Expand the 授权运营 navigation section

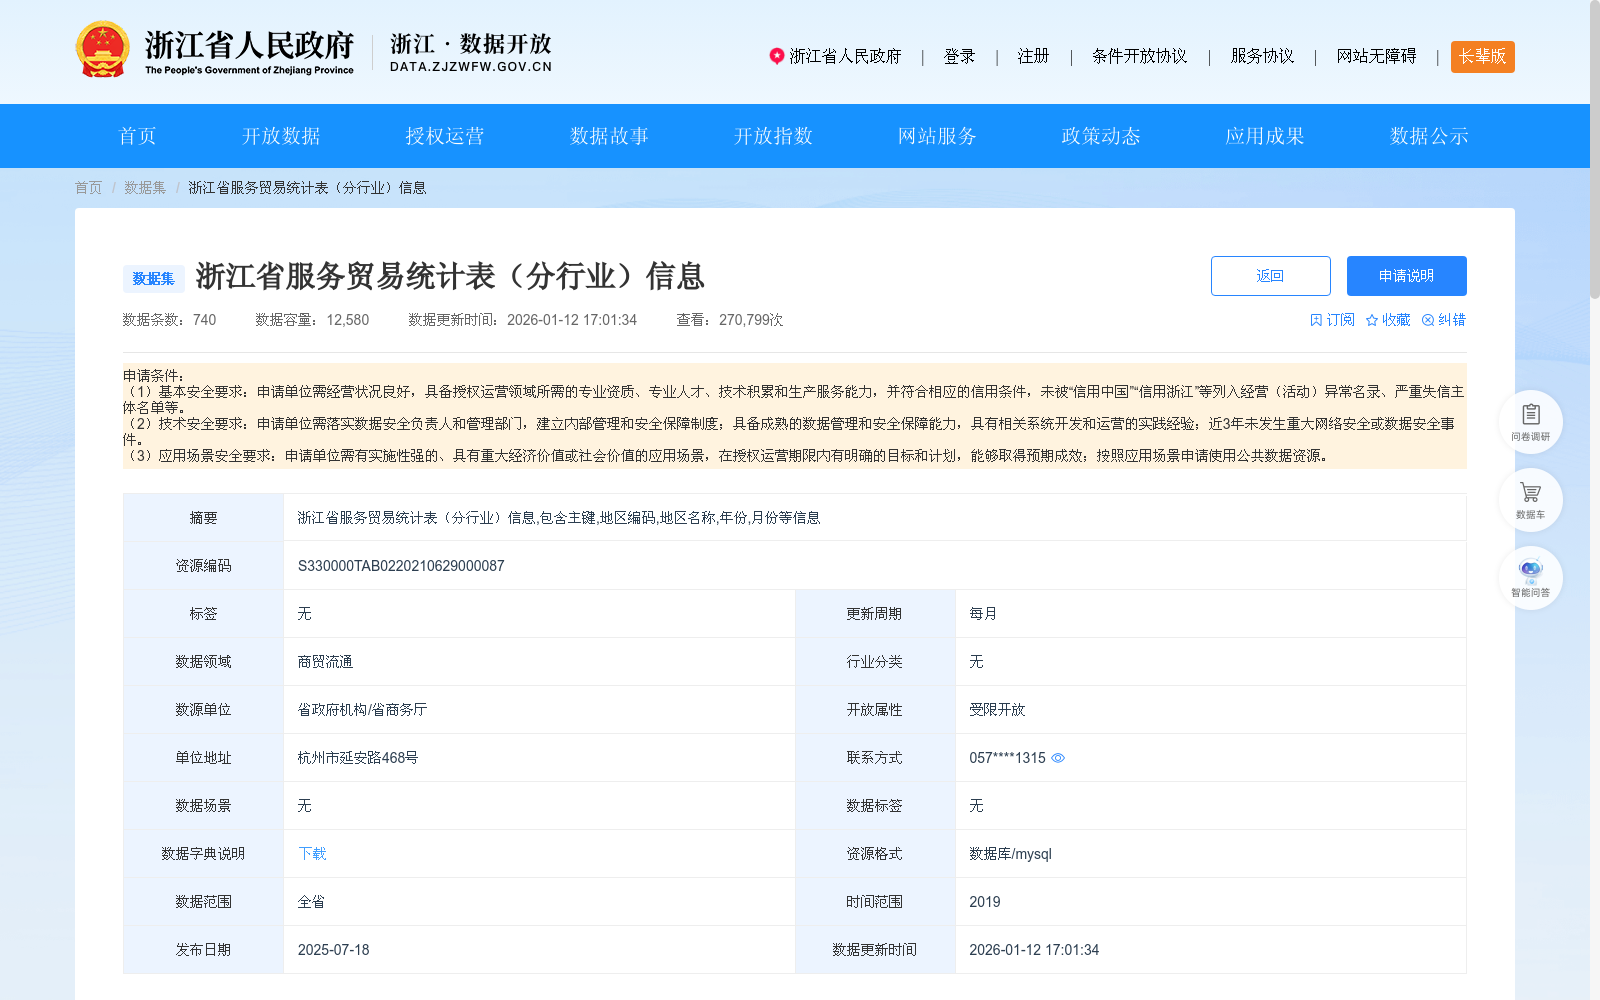point(445,136)
